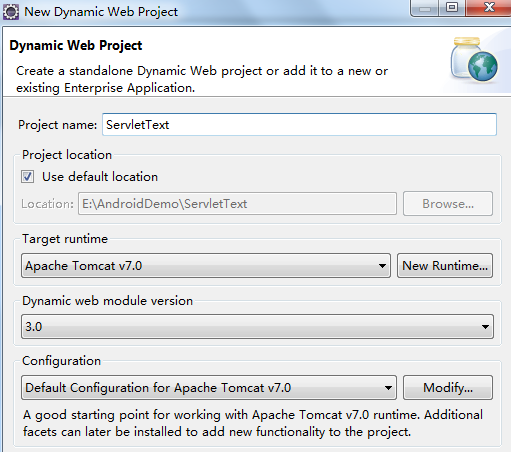Click the Modify... configuration button

coord(448,388)
